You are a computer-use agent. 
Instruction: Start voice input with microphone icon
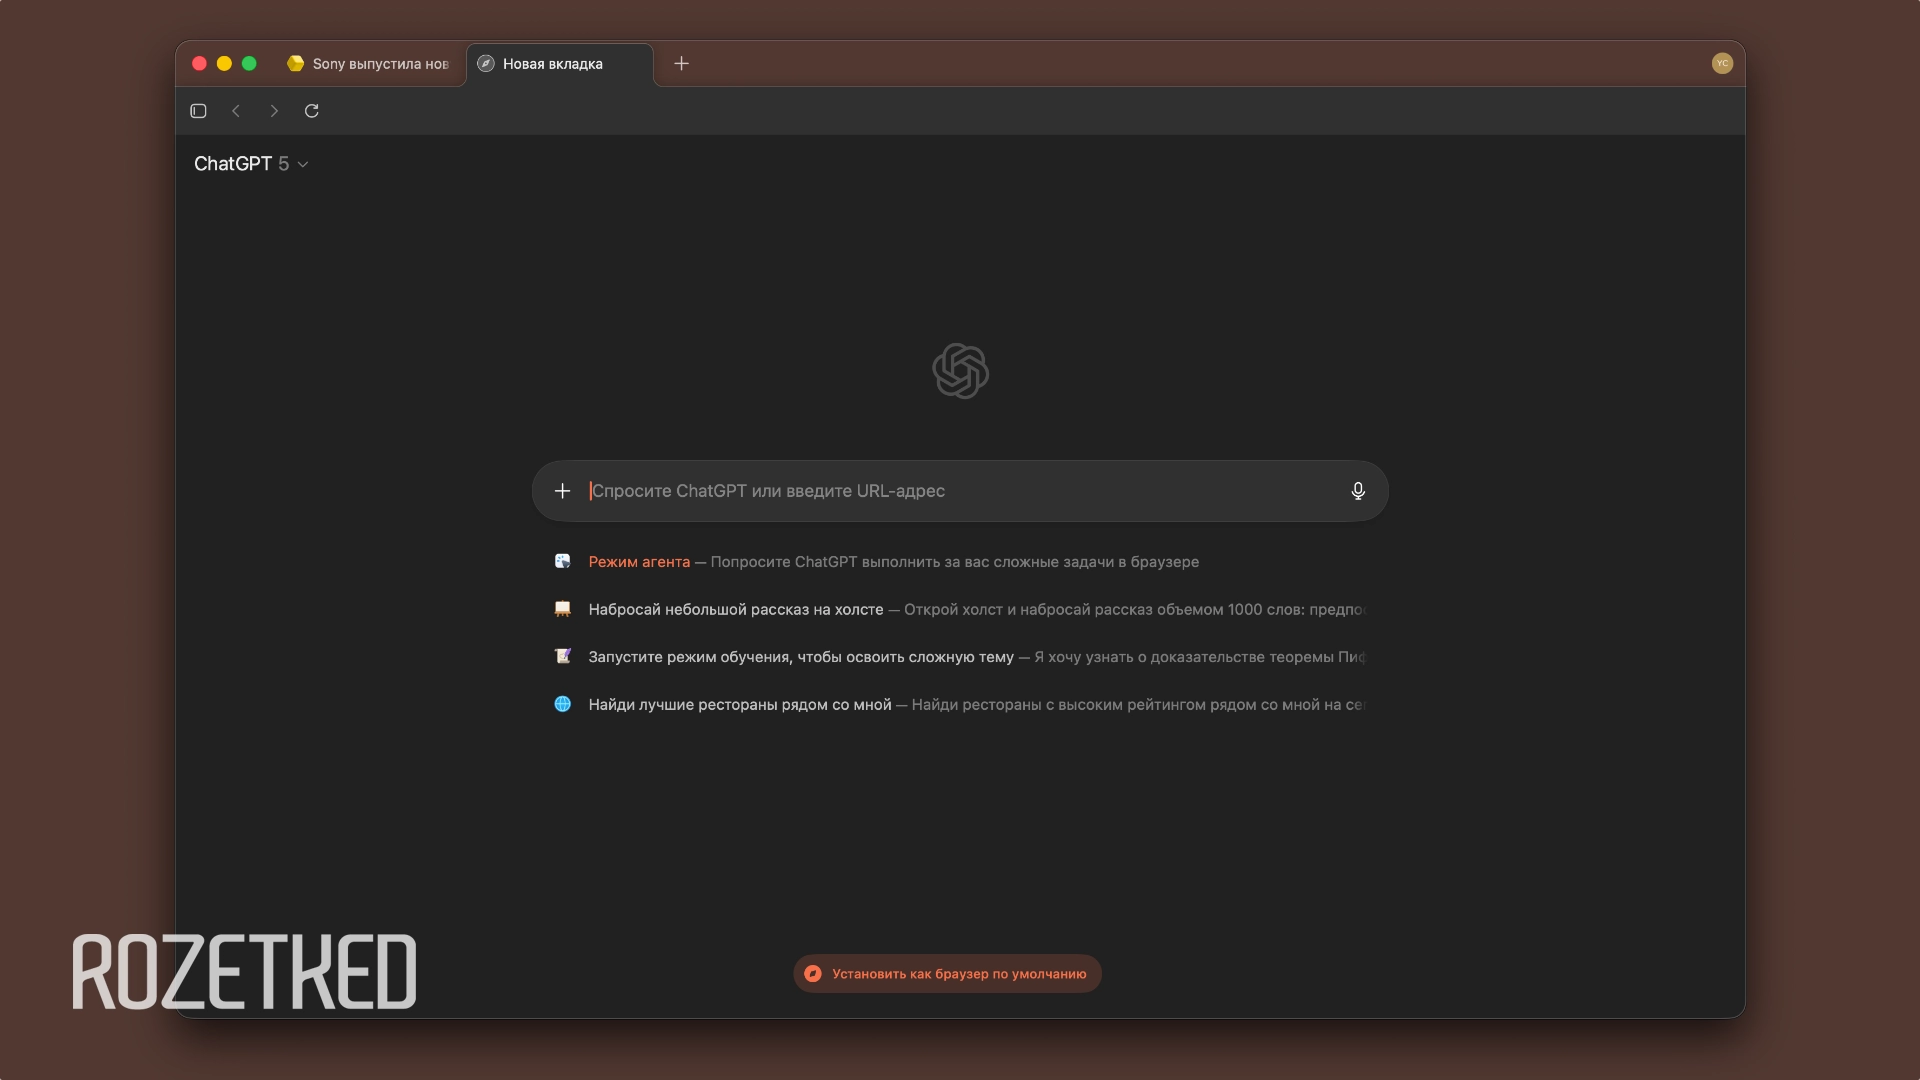click(1358, 491)
